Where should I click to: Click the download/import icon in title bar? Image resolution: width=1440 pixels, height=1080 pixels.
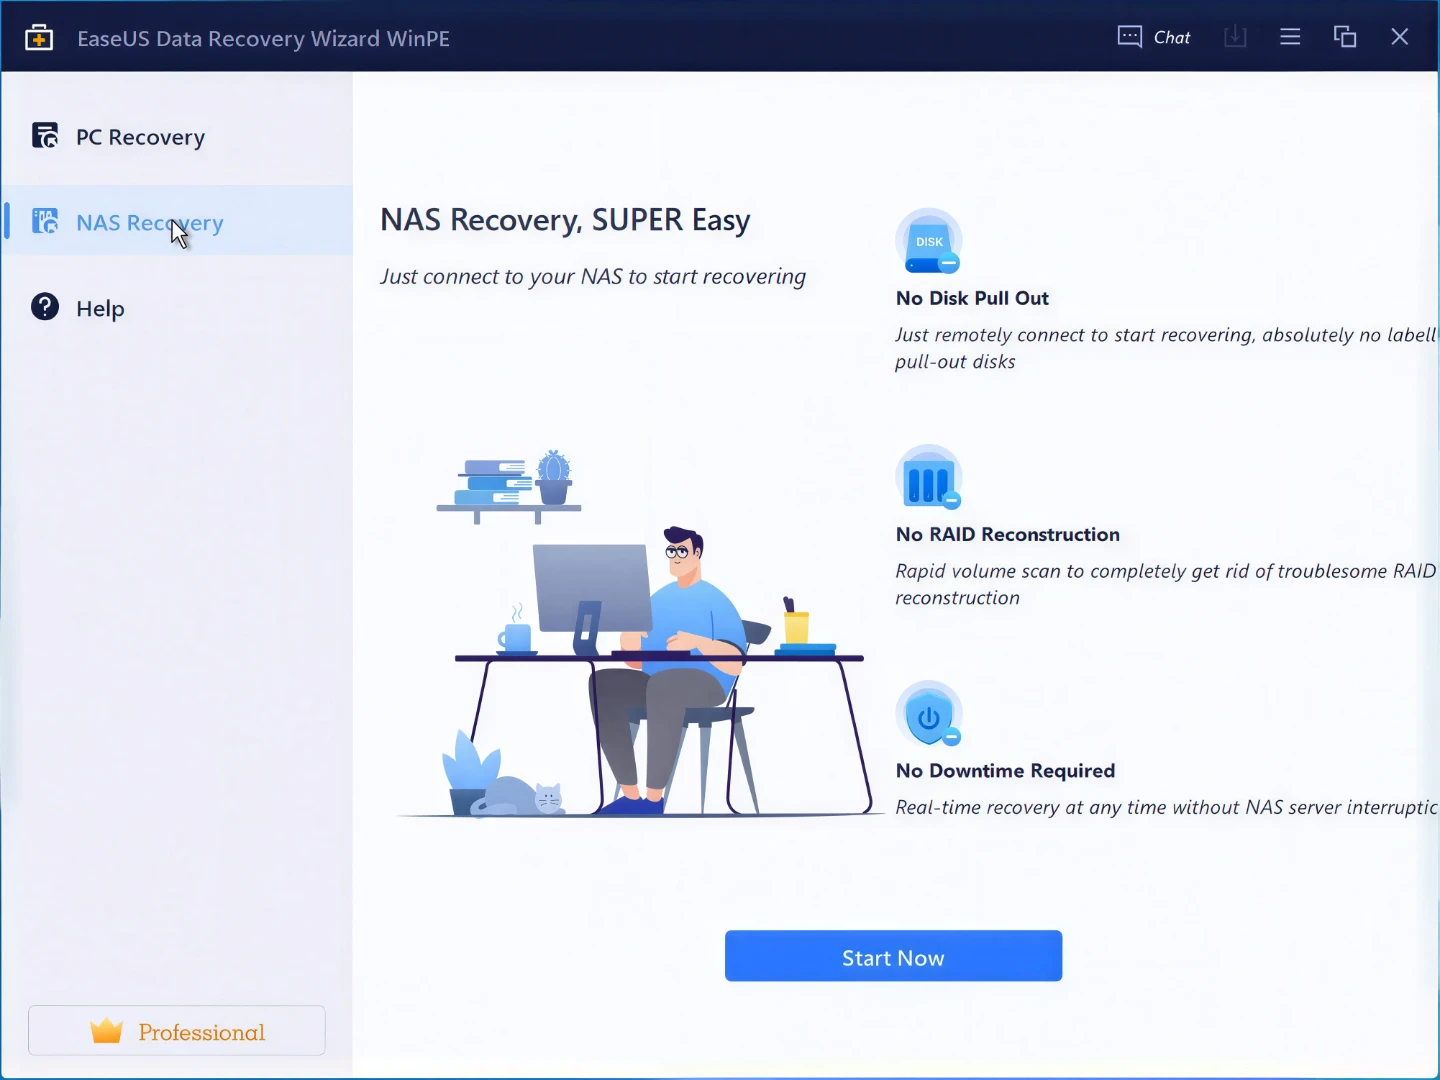1235,37
